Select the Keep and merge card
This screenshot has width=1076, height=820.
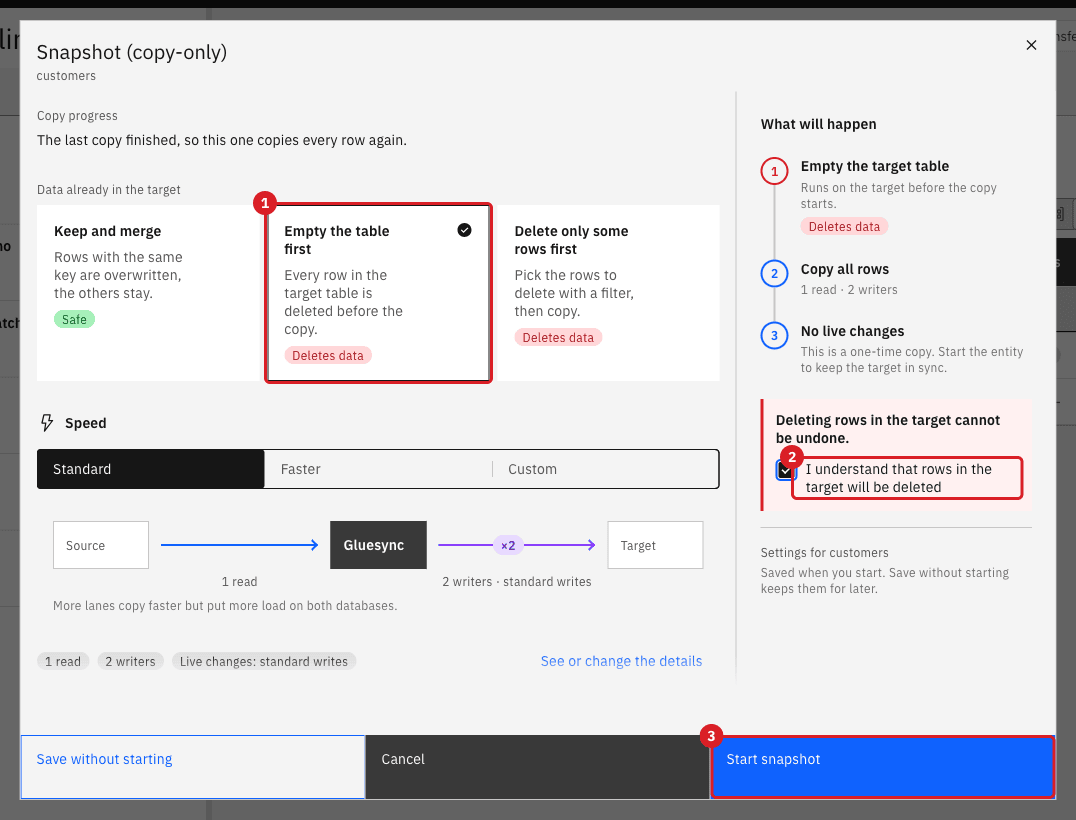coord(149,293)
